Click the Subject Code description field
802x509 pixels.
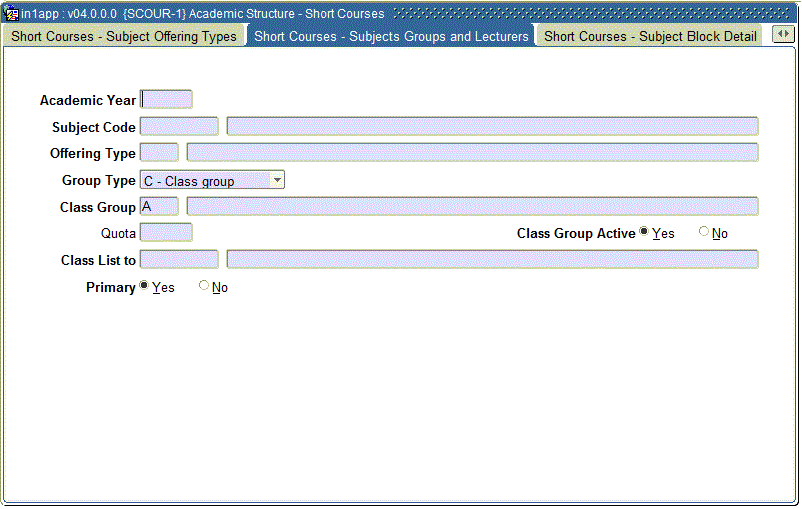(x=492, y=126)
